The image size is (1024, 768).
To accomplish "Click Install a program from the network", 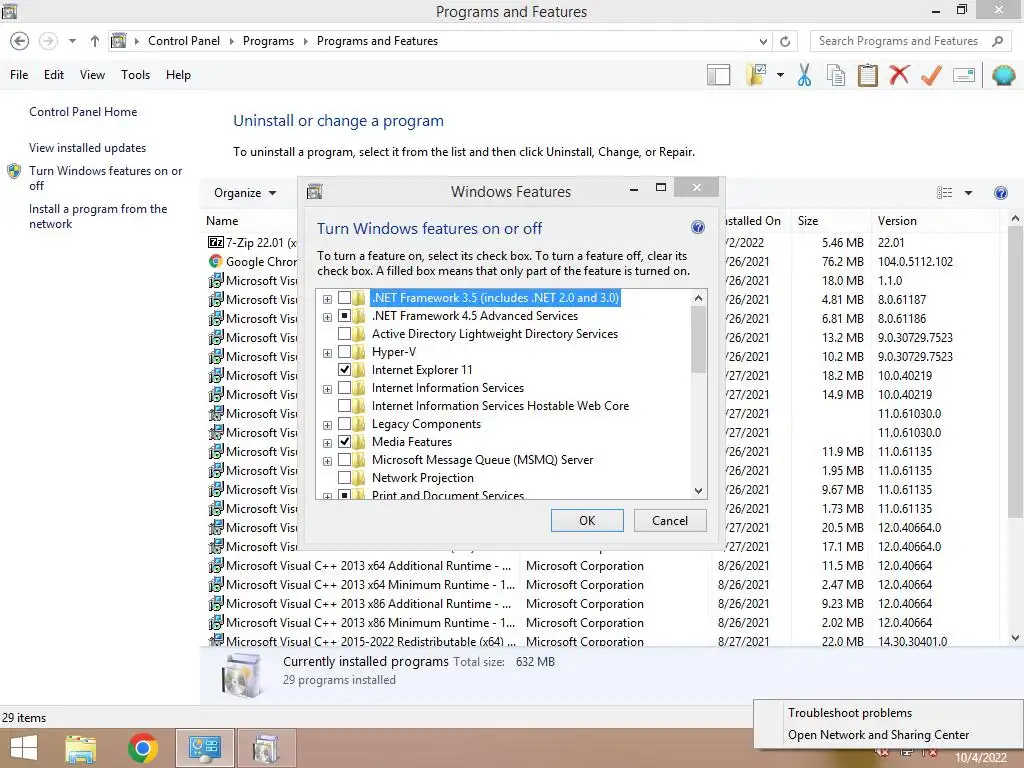I will [98, 216].
